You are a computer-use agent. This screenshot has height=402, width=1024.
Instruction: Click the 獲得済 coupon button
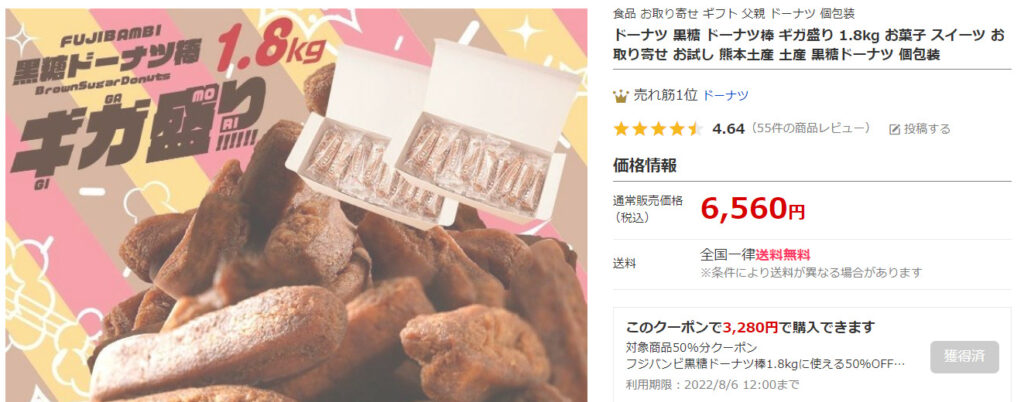pyautogui.click(x=964, y=357)
